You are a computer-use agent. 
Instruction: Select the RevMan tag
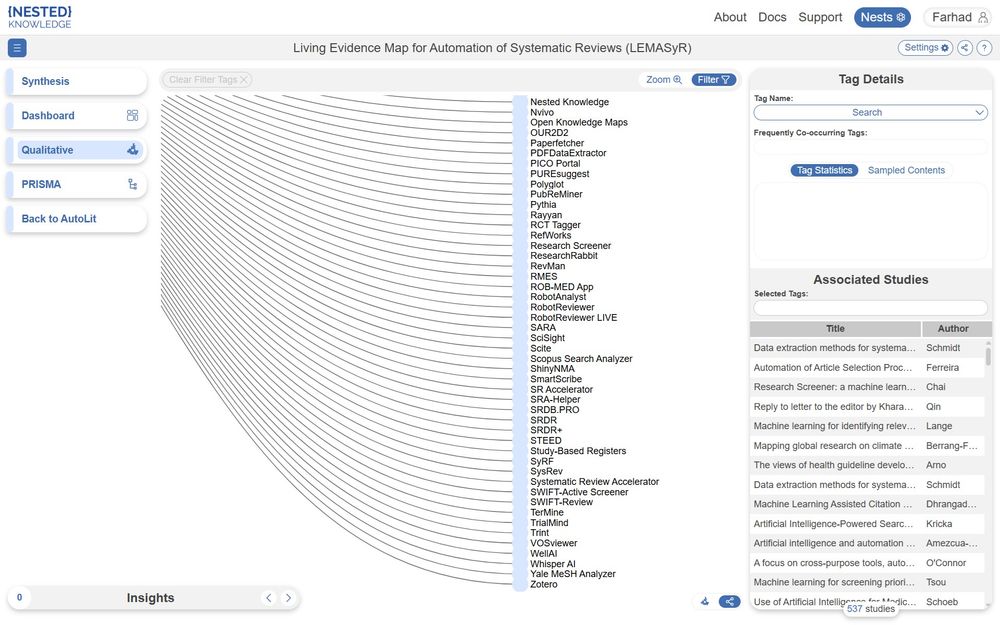click(547, 266)
